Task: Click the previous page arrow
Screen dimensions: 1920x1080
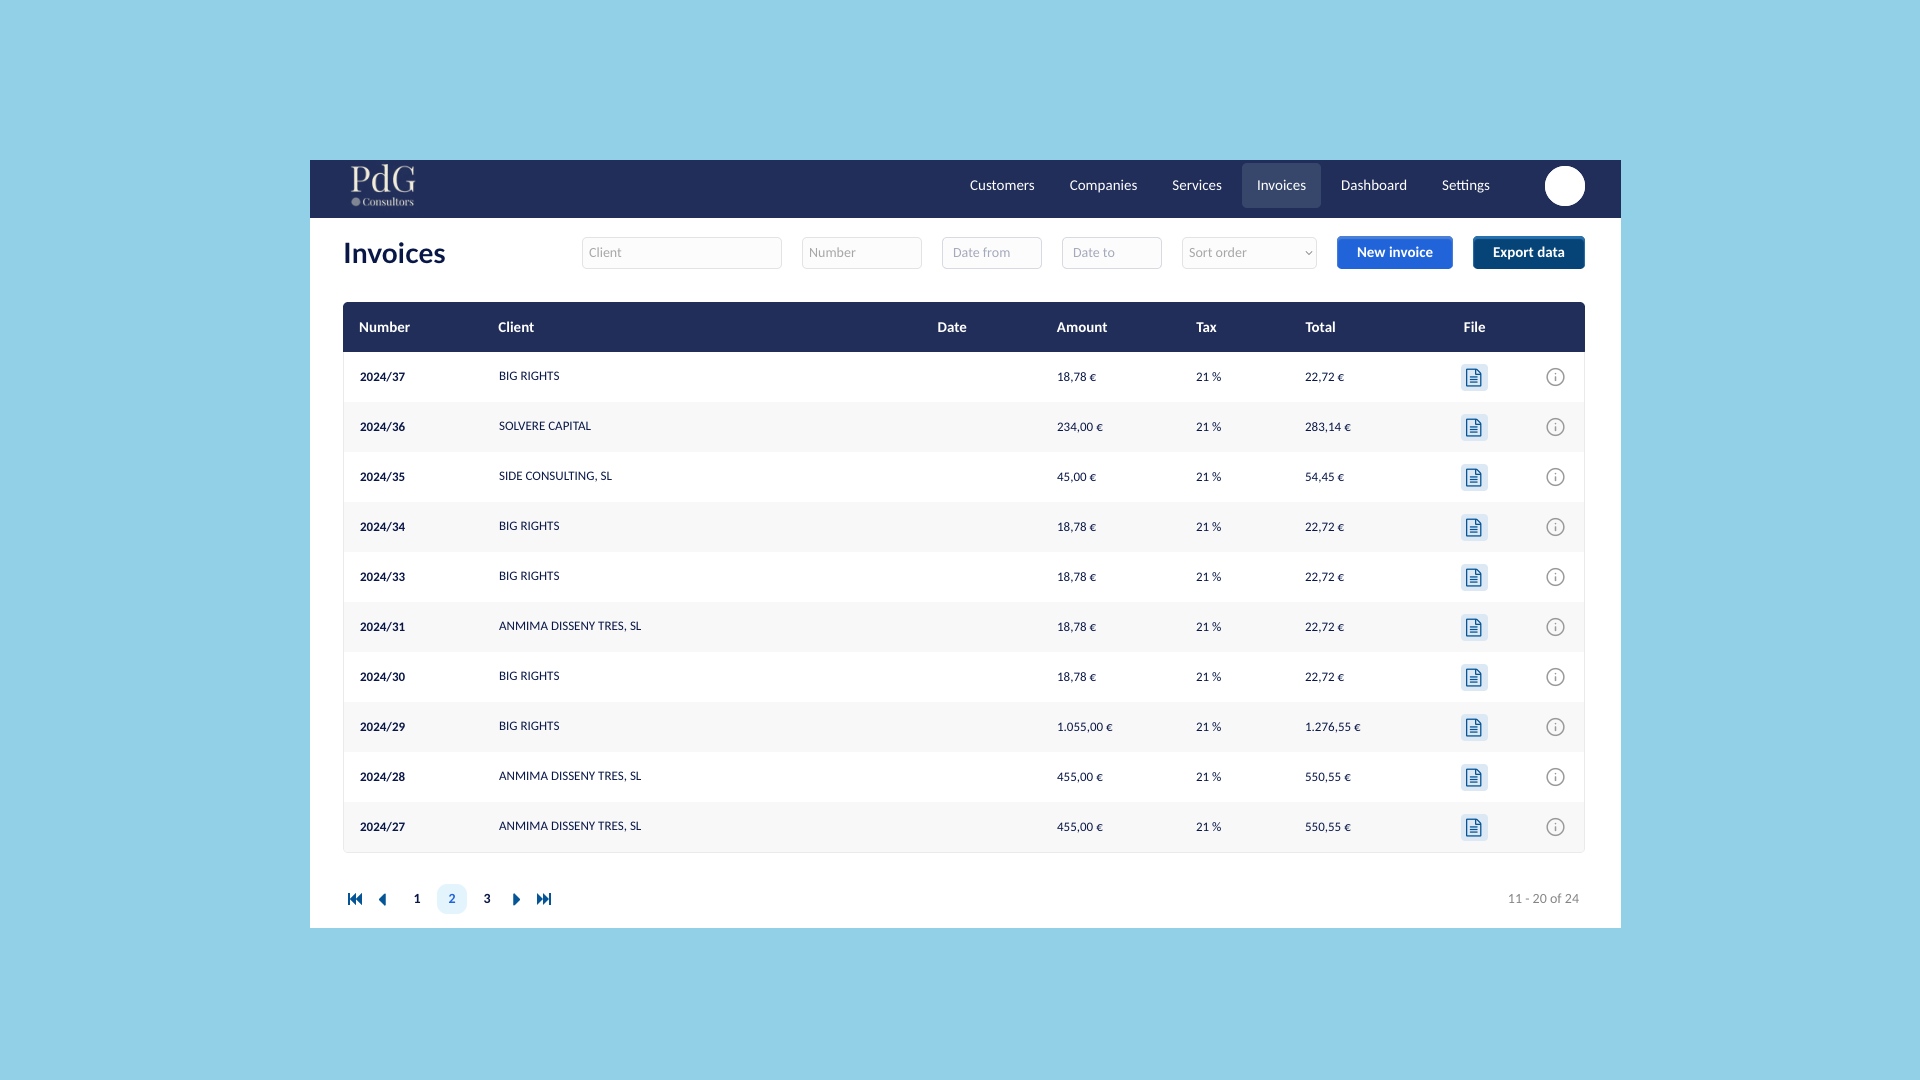Action: [383, 899]
